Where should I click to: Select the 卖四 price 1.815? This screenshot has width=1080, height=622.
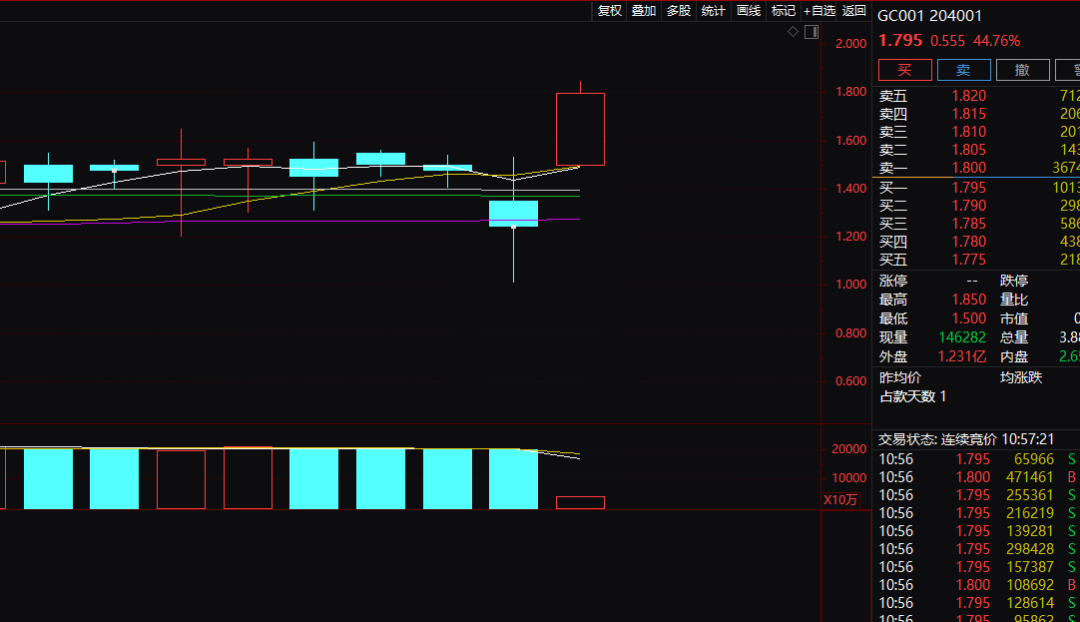968,114
